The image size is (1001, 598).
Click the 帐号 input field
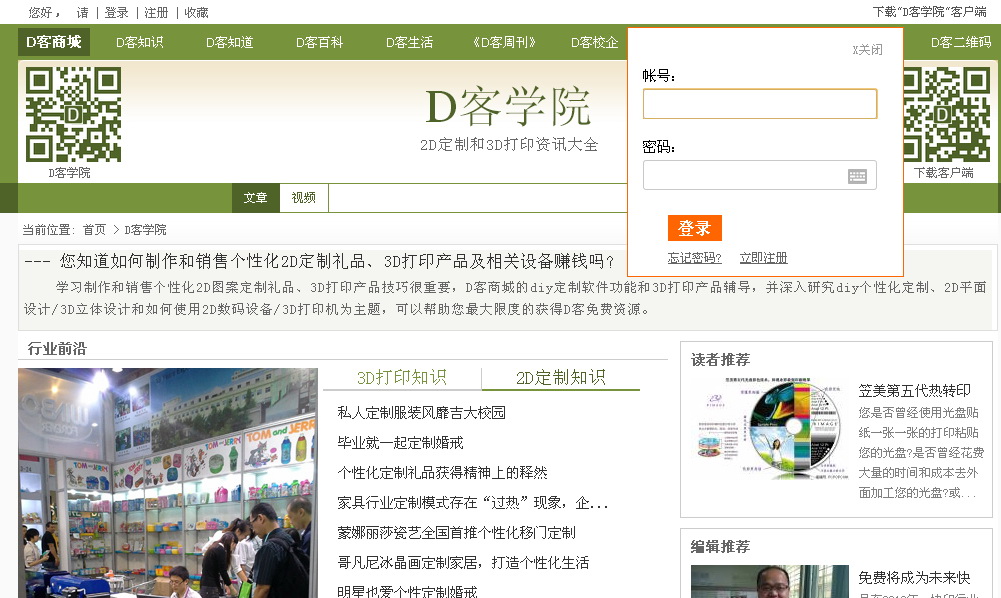pos(759,104)
